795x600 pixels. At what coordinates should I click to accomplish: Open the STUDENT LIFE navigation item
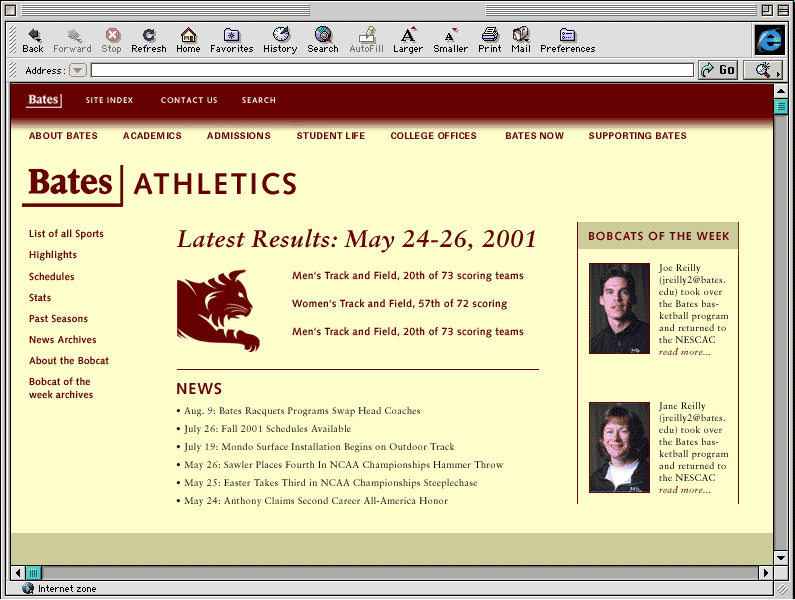(331, 136)
